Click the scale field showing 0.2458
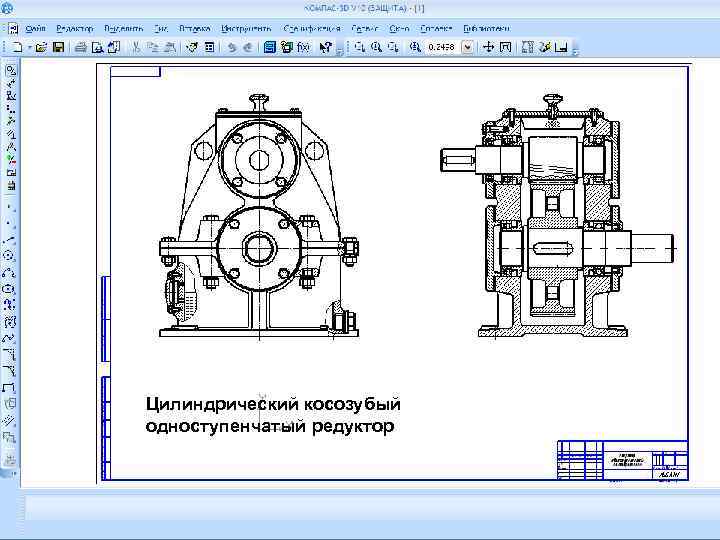Image resolution: width=720 pixels, height=540 pixels. (x=442, y=47)
